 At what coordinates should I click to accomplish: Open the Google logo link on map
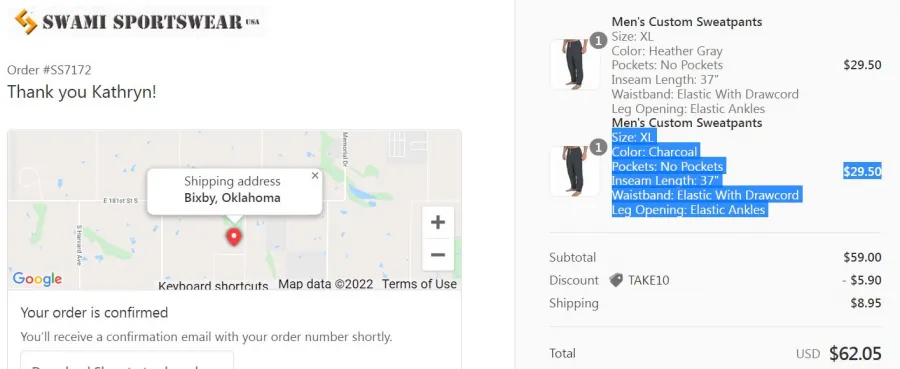[x=37, y=279]
